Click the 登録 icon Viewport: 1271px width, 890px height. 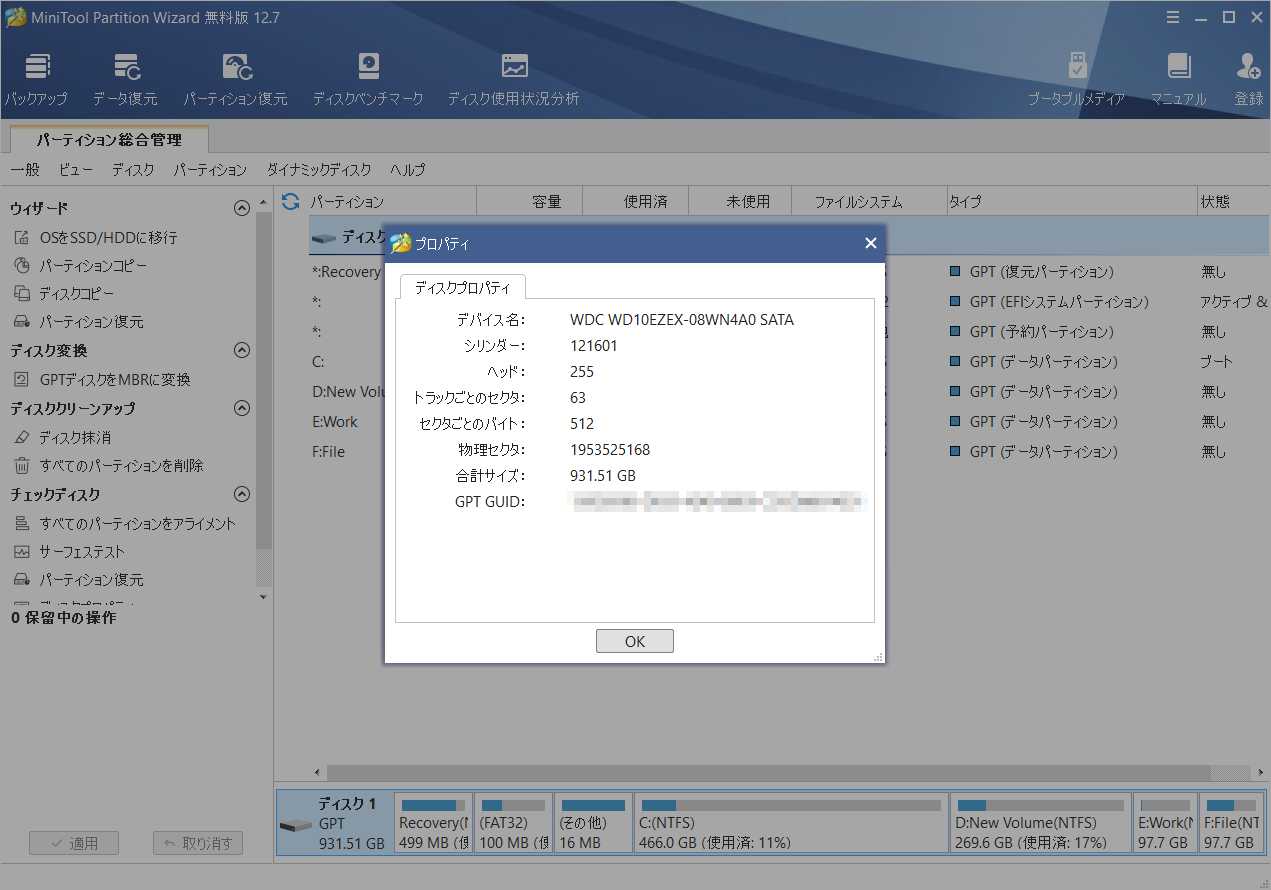[x=1248, y=79]
